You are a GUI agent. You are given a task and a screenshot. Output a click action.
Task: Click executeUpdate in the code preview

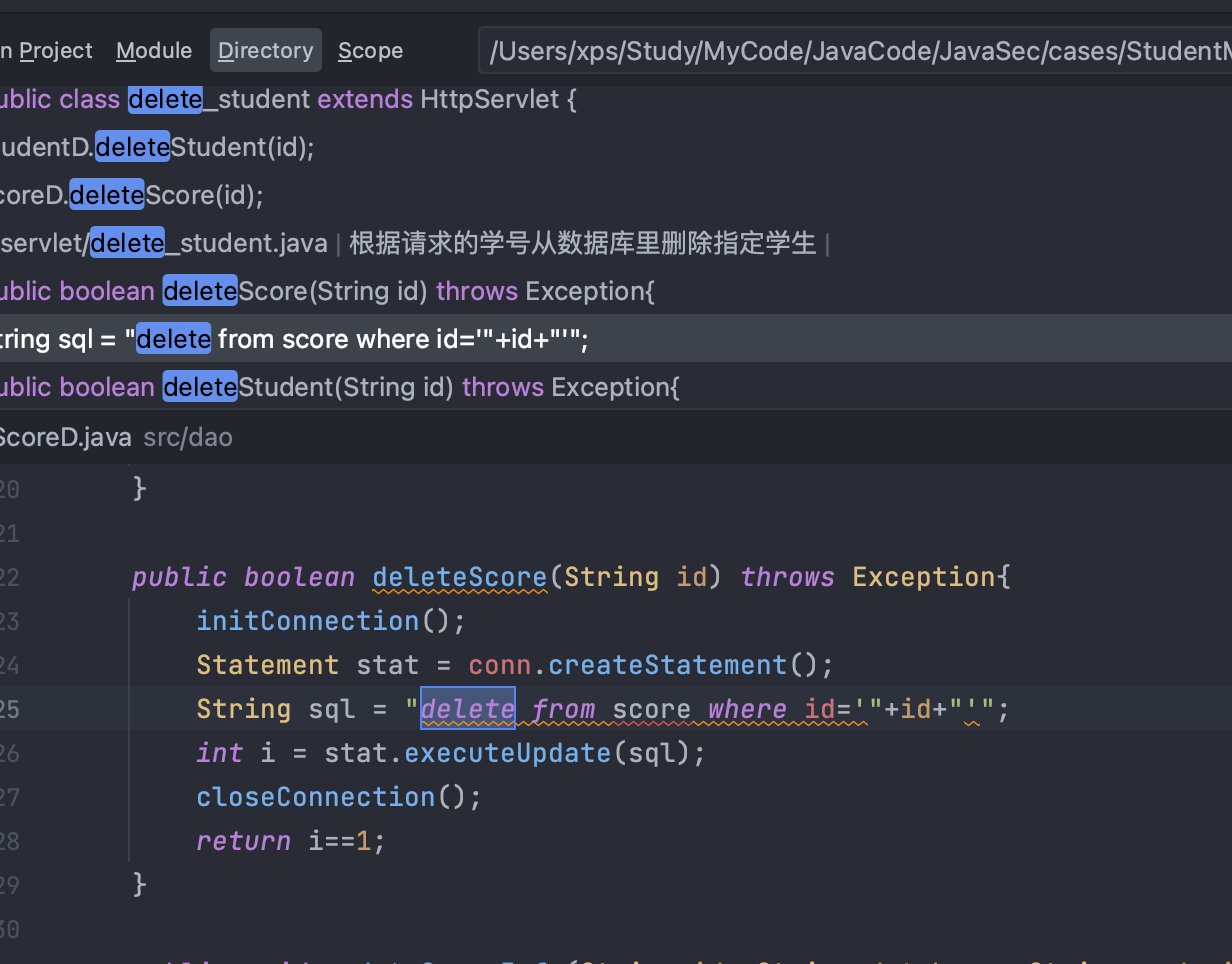tap(507, 753)
